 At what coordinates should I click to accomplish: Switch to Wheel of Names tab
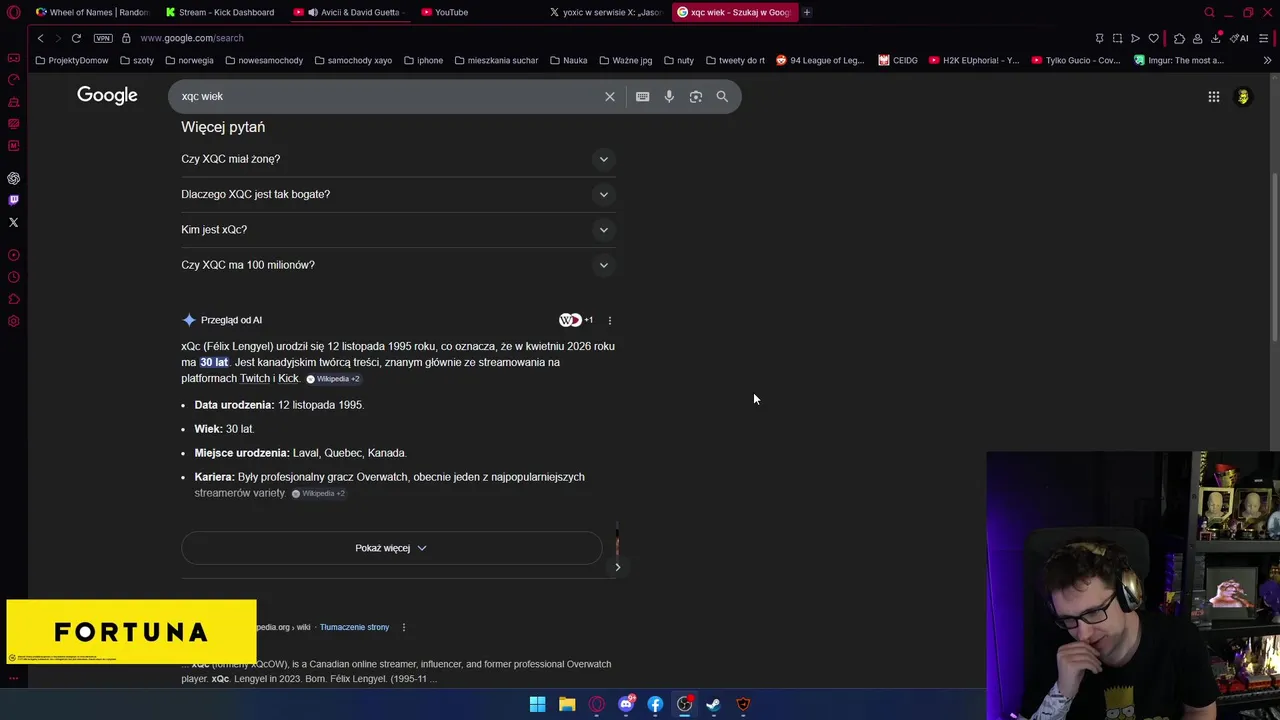coord(92,12)
